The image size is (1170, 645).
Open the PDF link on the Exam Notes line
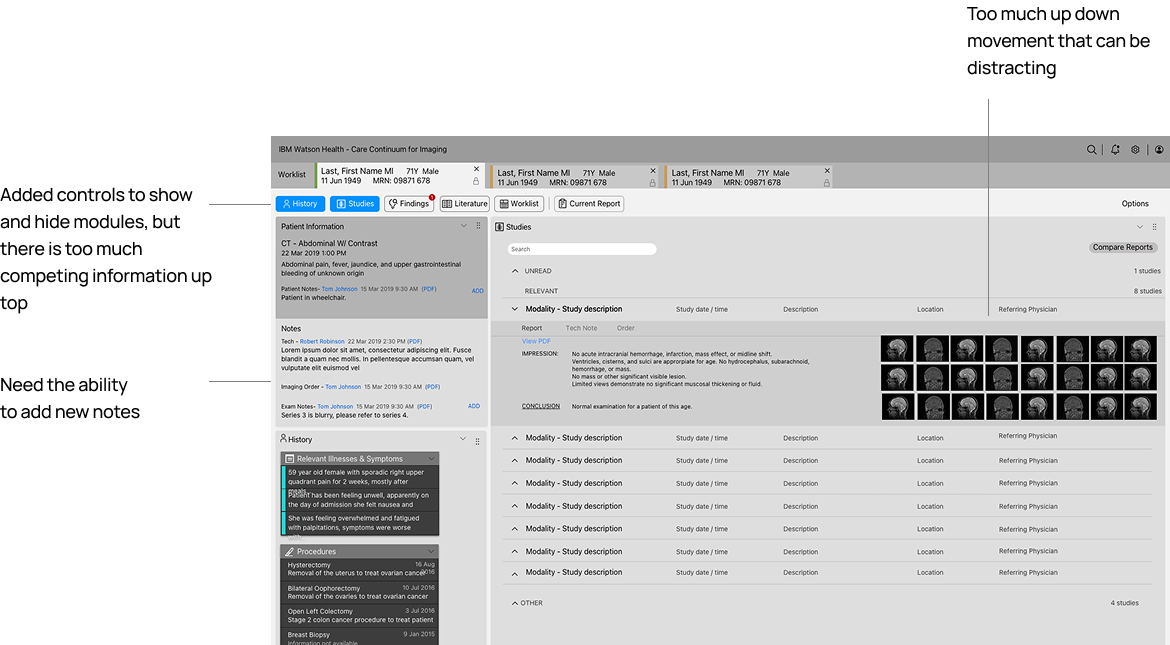[425, 407]
